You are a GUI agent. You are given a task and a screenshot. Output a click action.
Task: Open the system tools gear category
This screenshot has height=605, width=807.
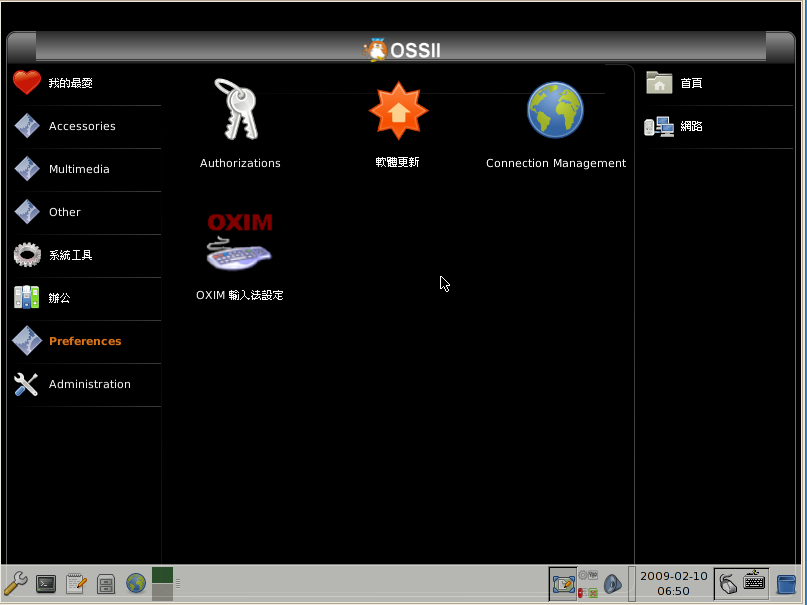[70, 255]
